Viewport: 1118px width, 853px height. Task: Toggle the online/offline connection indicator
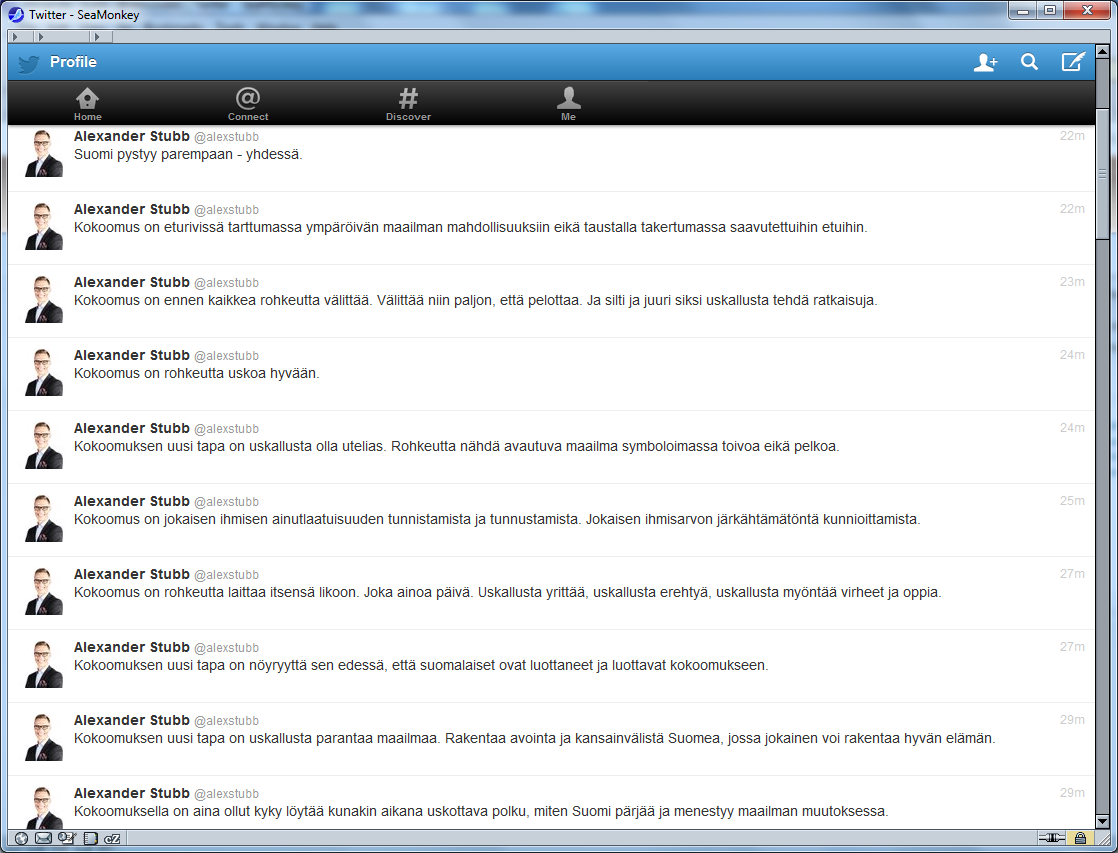point(1050,838)
